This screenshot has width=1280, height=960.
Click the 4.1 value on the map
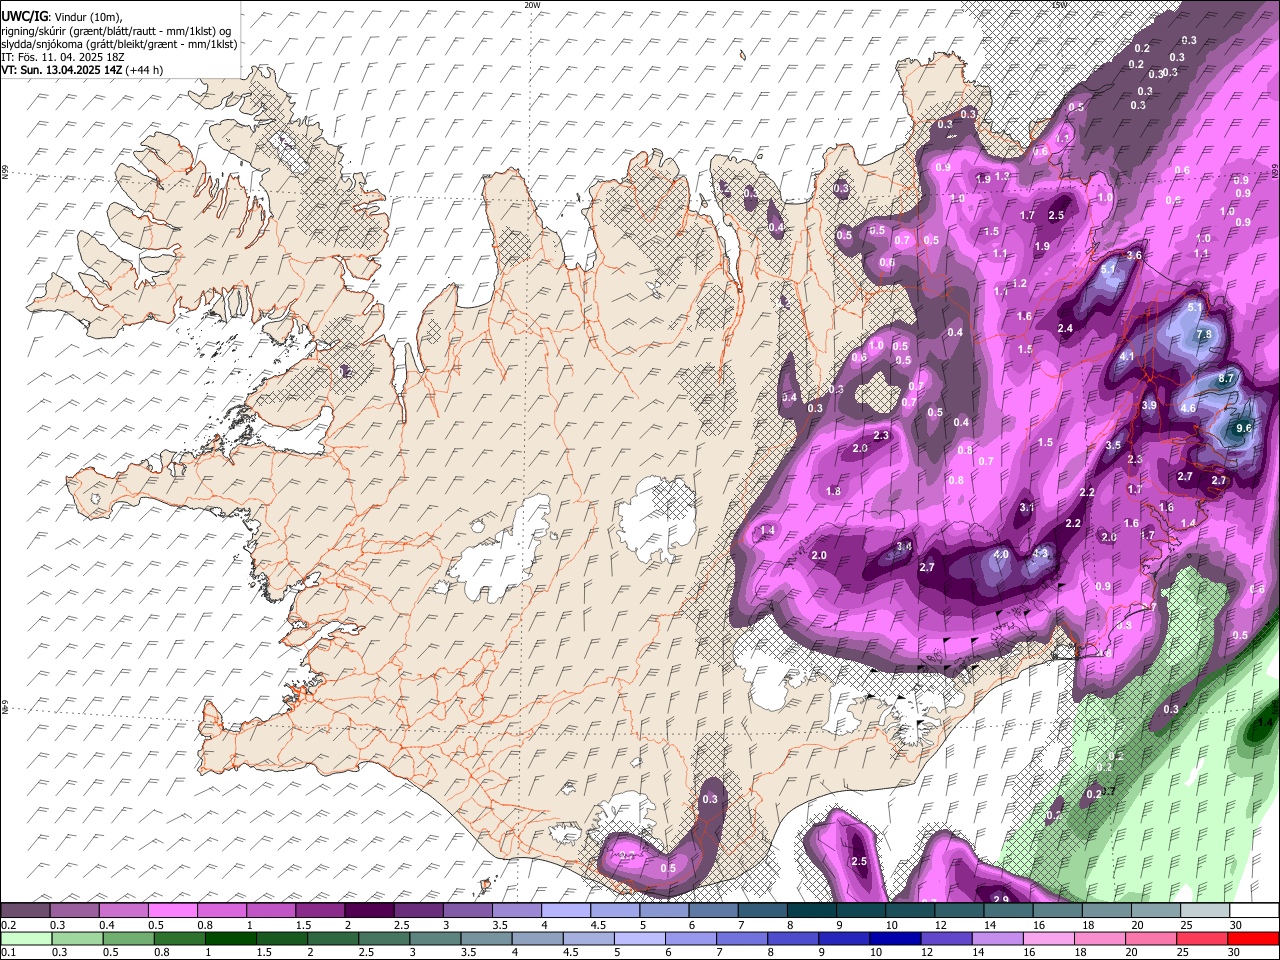coord(1127,356)
